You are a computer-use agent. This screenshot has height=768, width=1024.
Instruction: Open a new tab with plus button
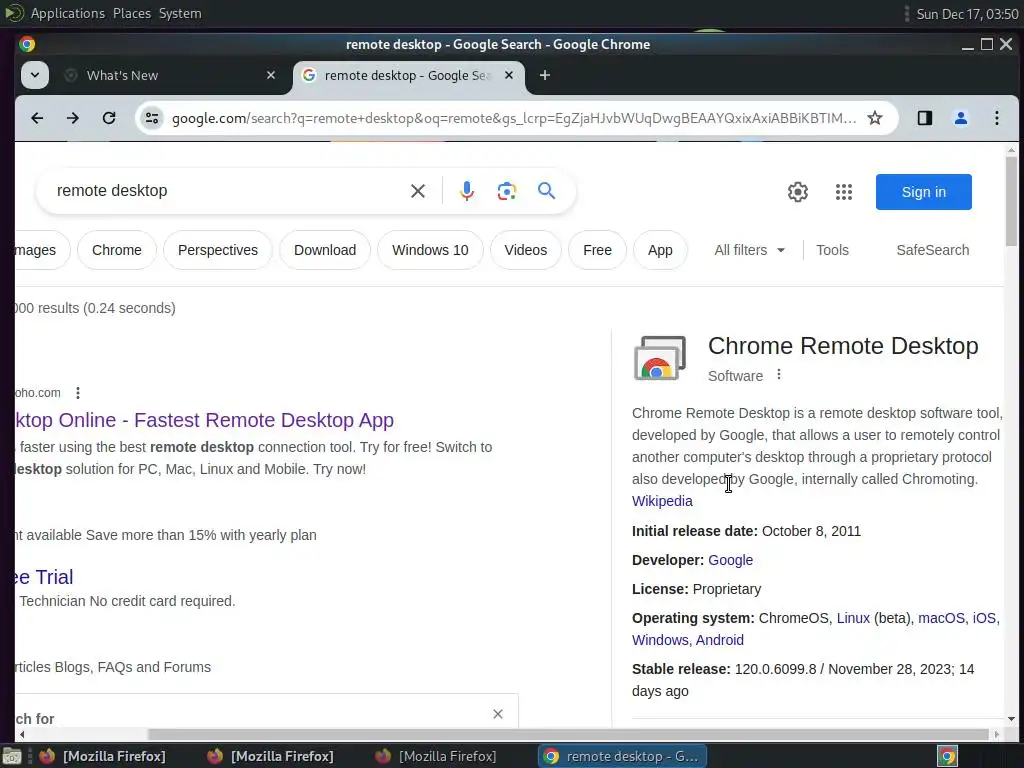(x=545, y=76)
